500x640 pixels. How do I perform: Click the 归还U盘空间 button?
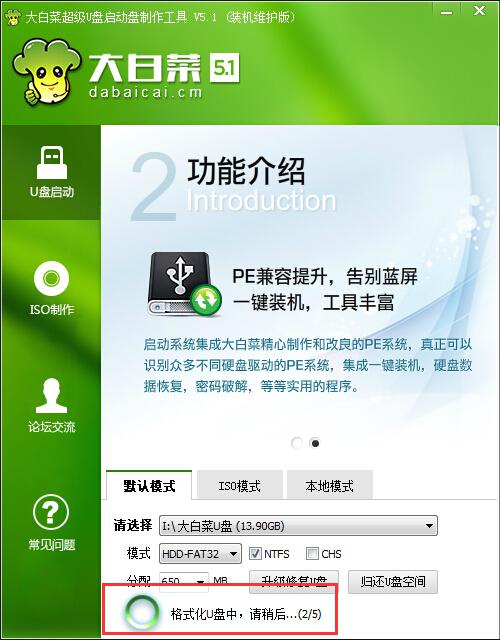tap(393, 582)
